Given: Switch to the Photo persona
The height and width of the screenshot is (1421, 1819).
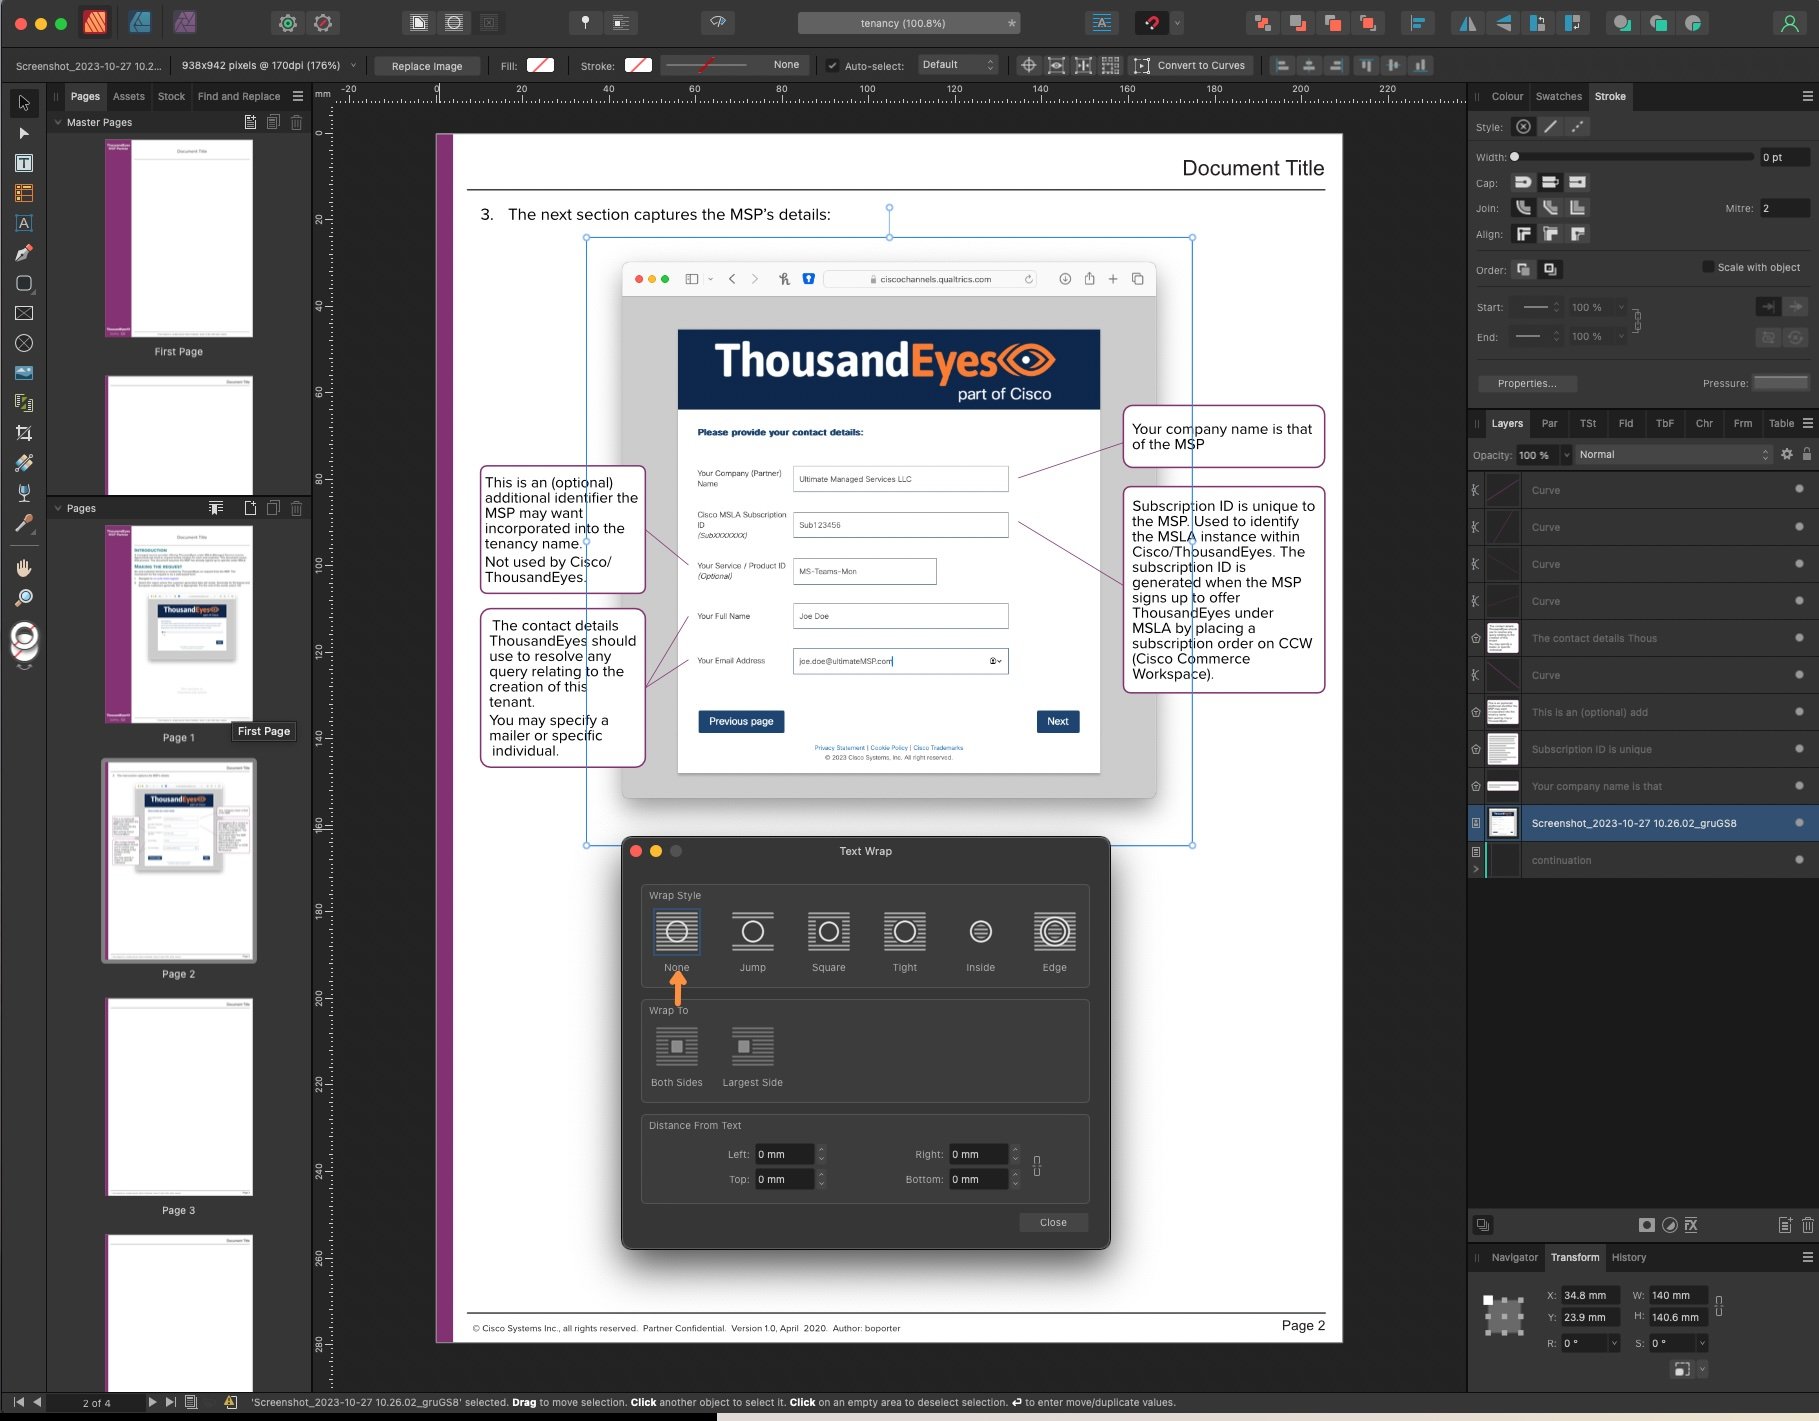Looking at the screenshot, I should click(184, 22).
